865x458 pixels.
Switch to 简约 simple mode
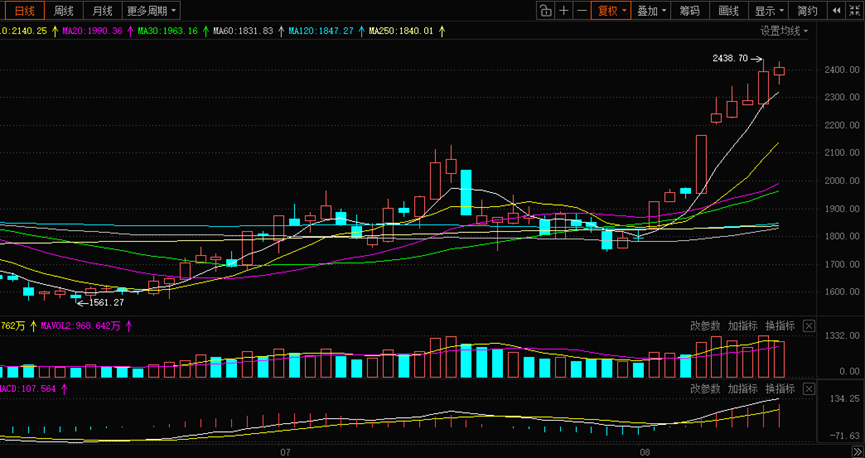tap(807, 10)
